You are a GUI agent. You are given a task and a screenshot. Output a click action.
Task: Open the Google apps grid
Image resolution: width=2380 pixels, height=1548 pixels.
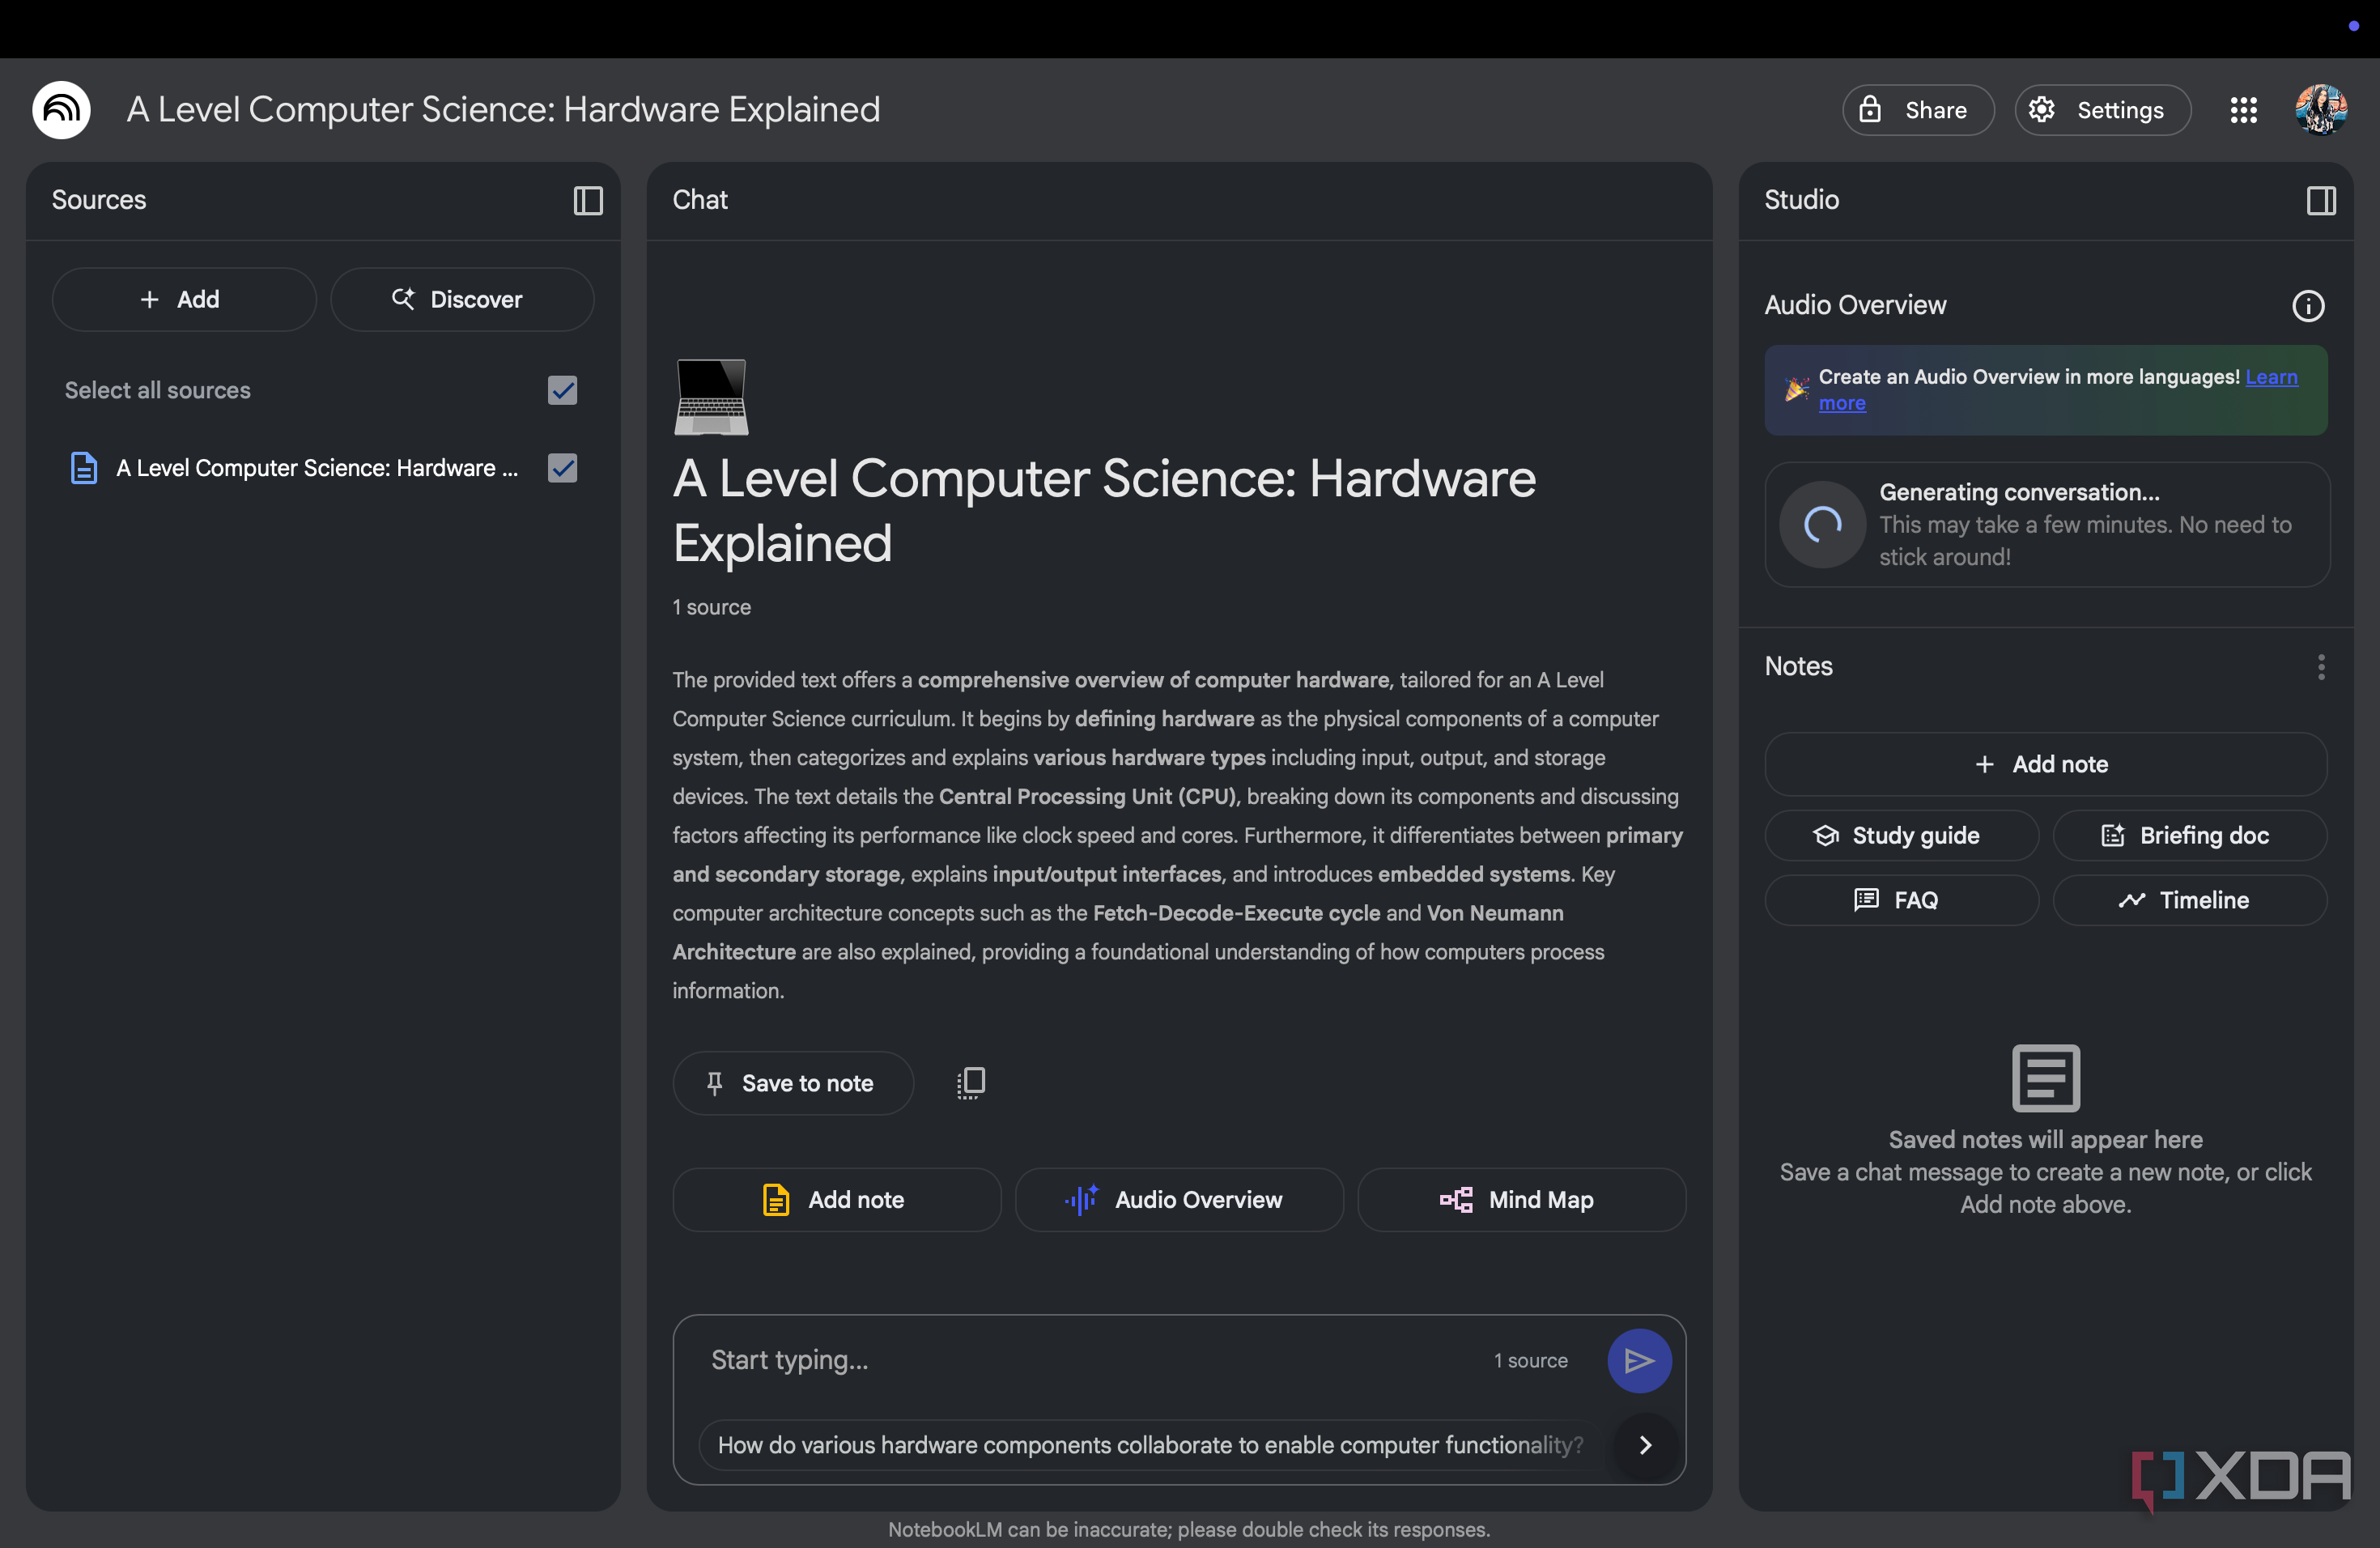pos(2243,110)
